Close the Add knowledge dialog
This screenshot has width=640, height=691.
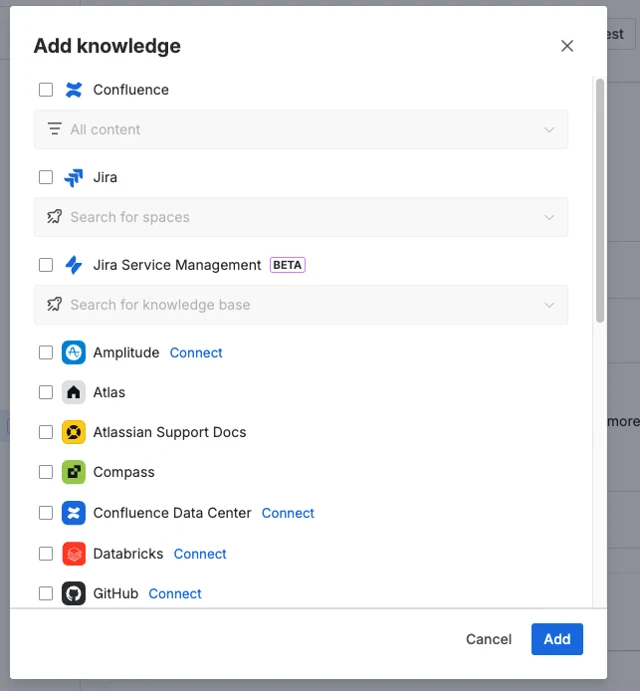tap(567, 46)
